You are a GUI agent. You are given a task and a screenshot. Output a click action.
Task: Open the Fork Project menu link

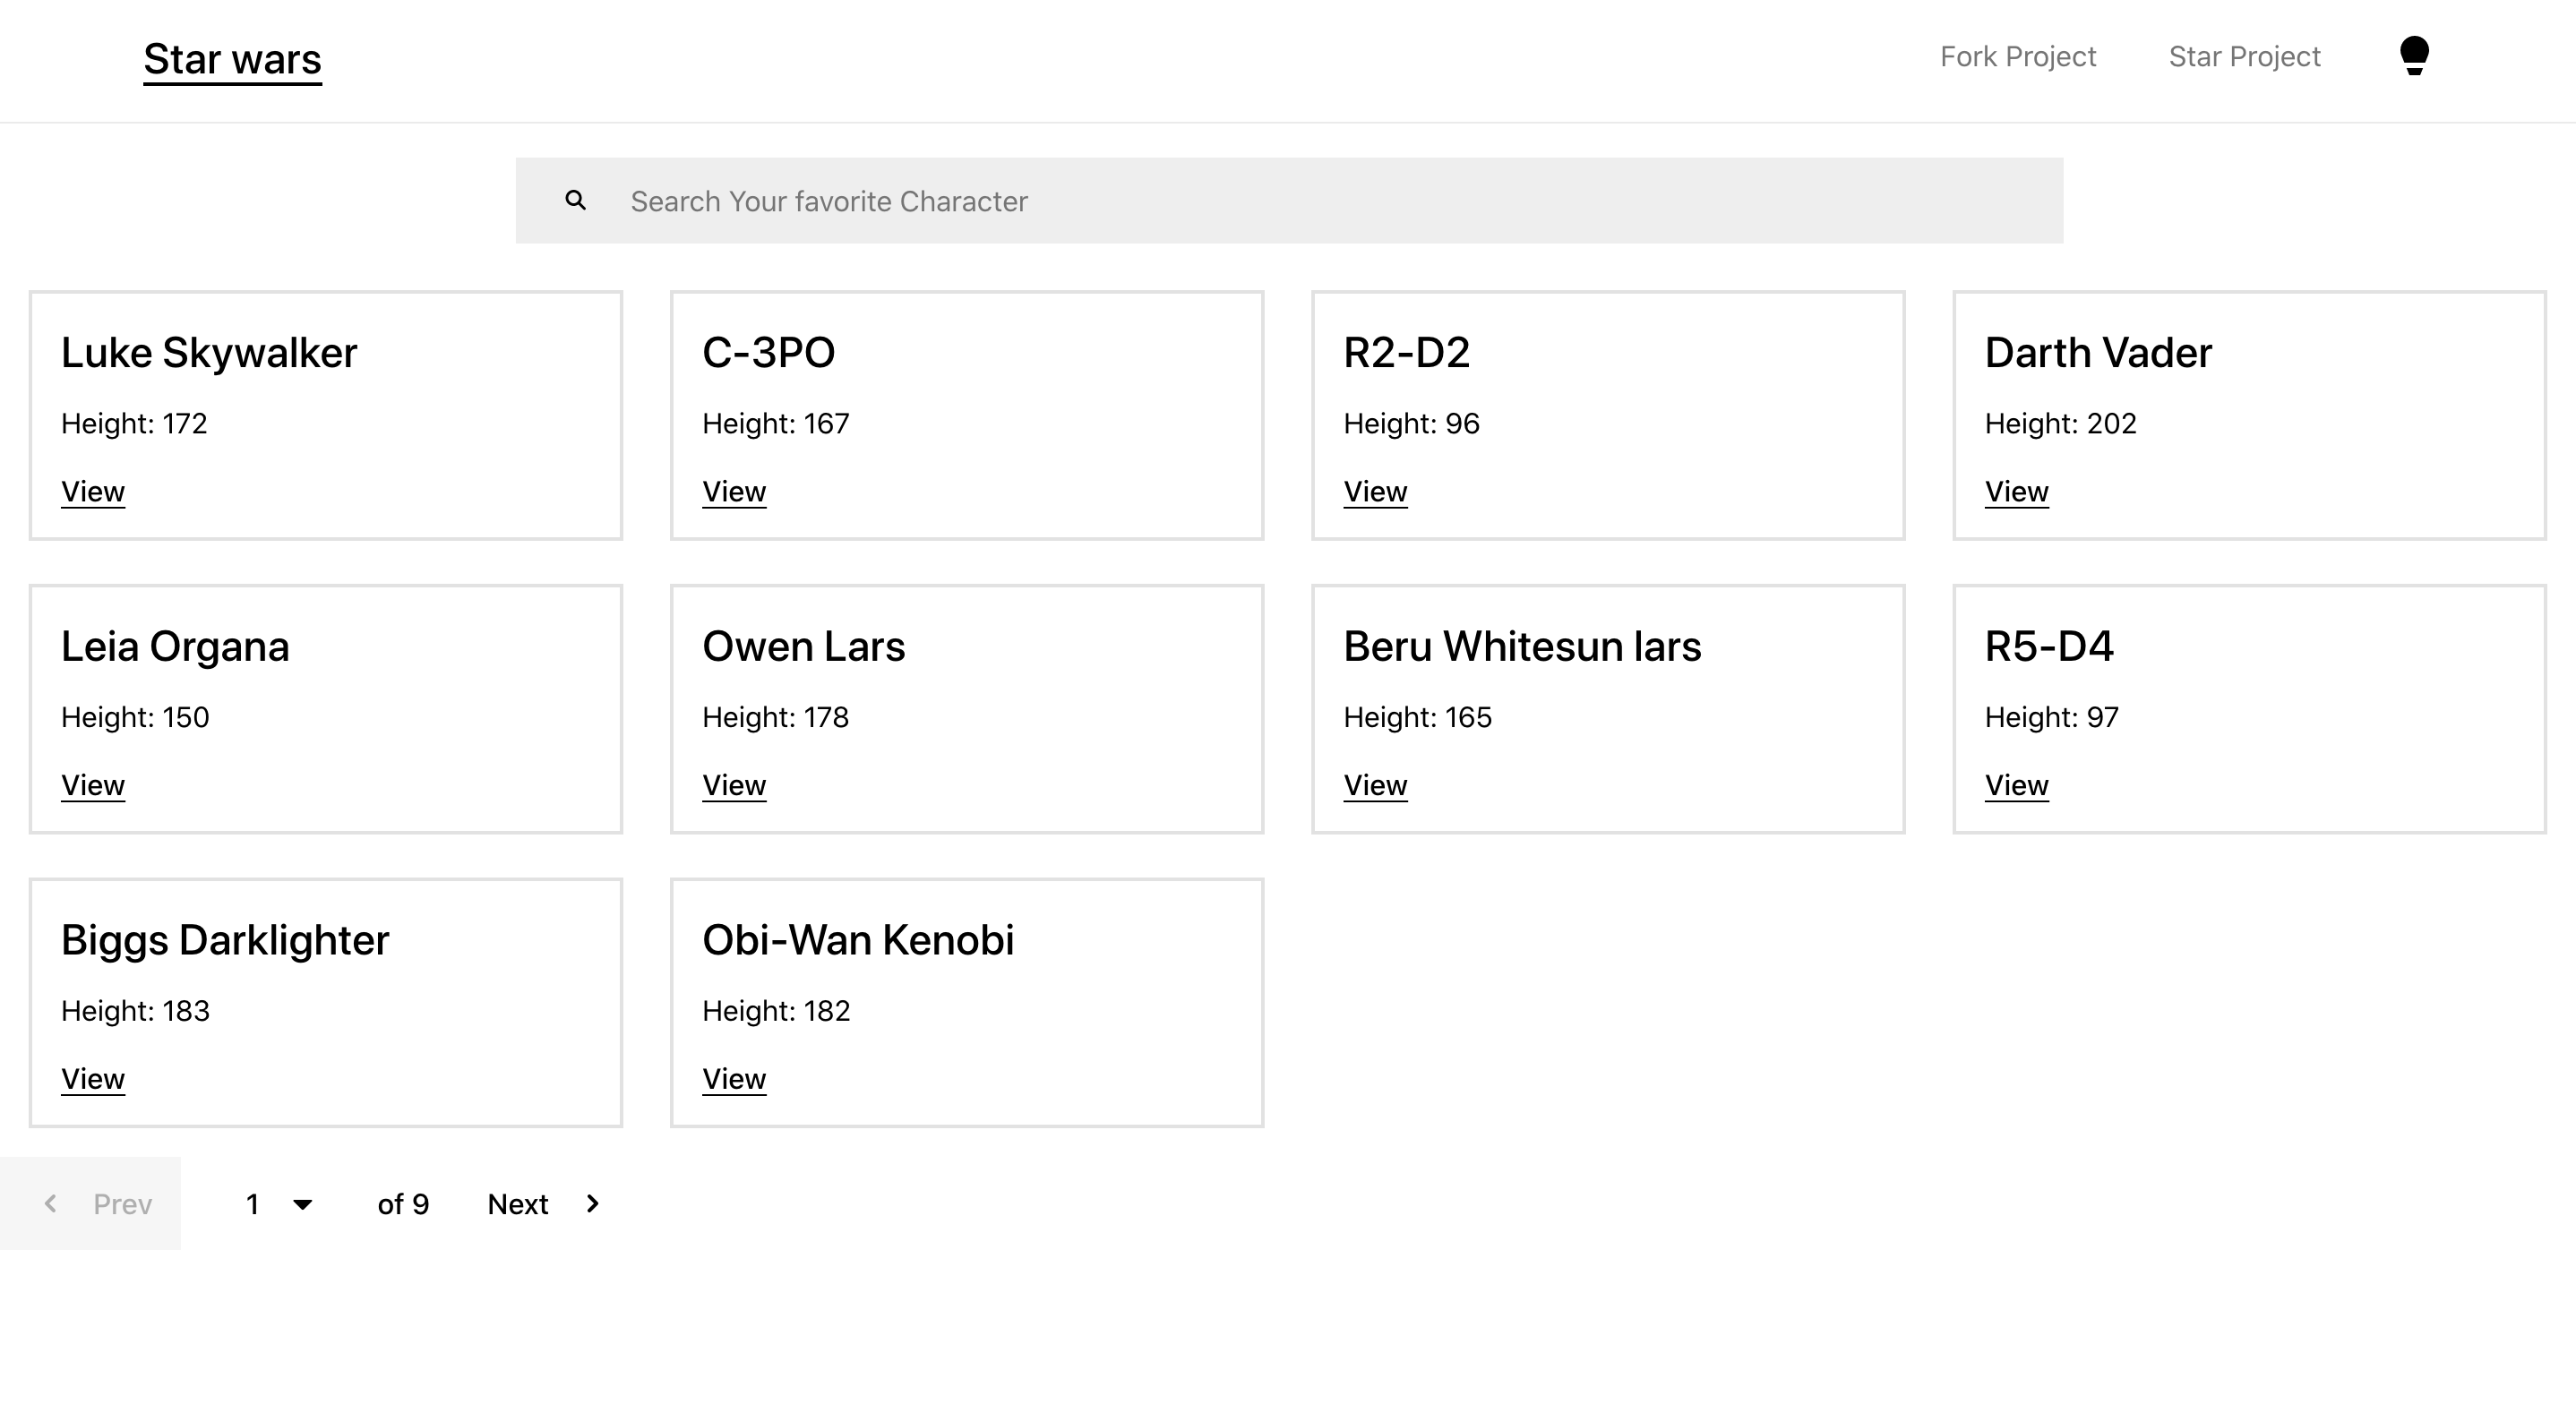pos(2017,57)
